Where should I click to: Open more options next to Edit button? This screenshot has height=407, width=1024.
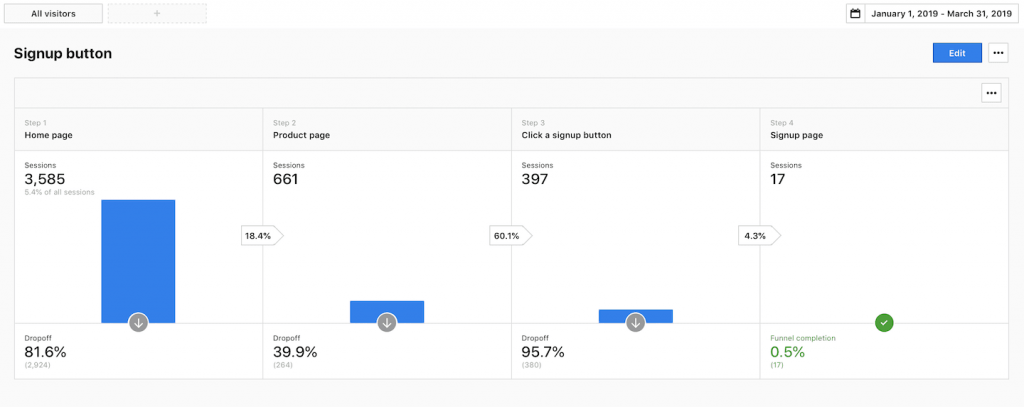point(998,53)
